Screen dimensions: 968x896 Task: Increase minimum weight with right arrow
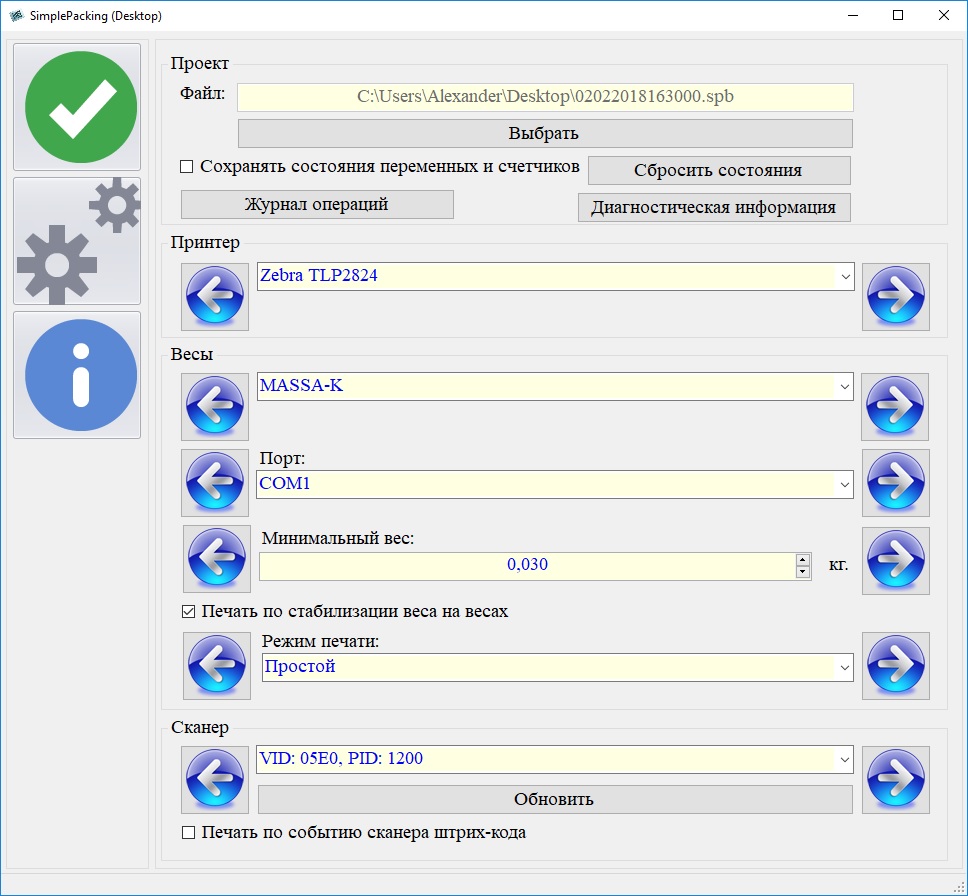pos(896,561)
